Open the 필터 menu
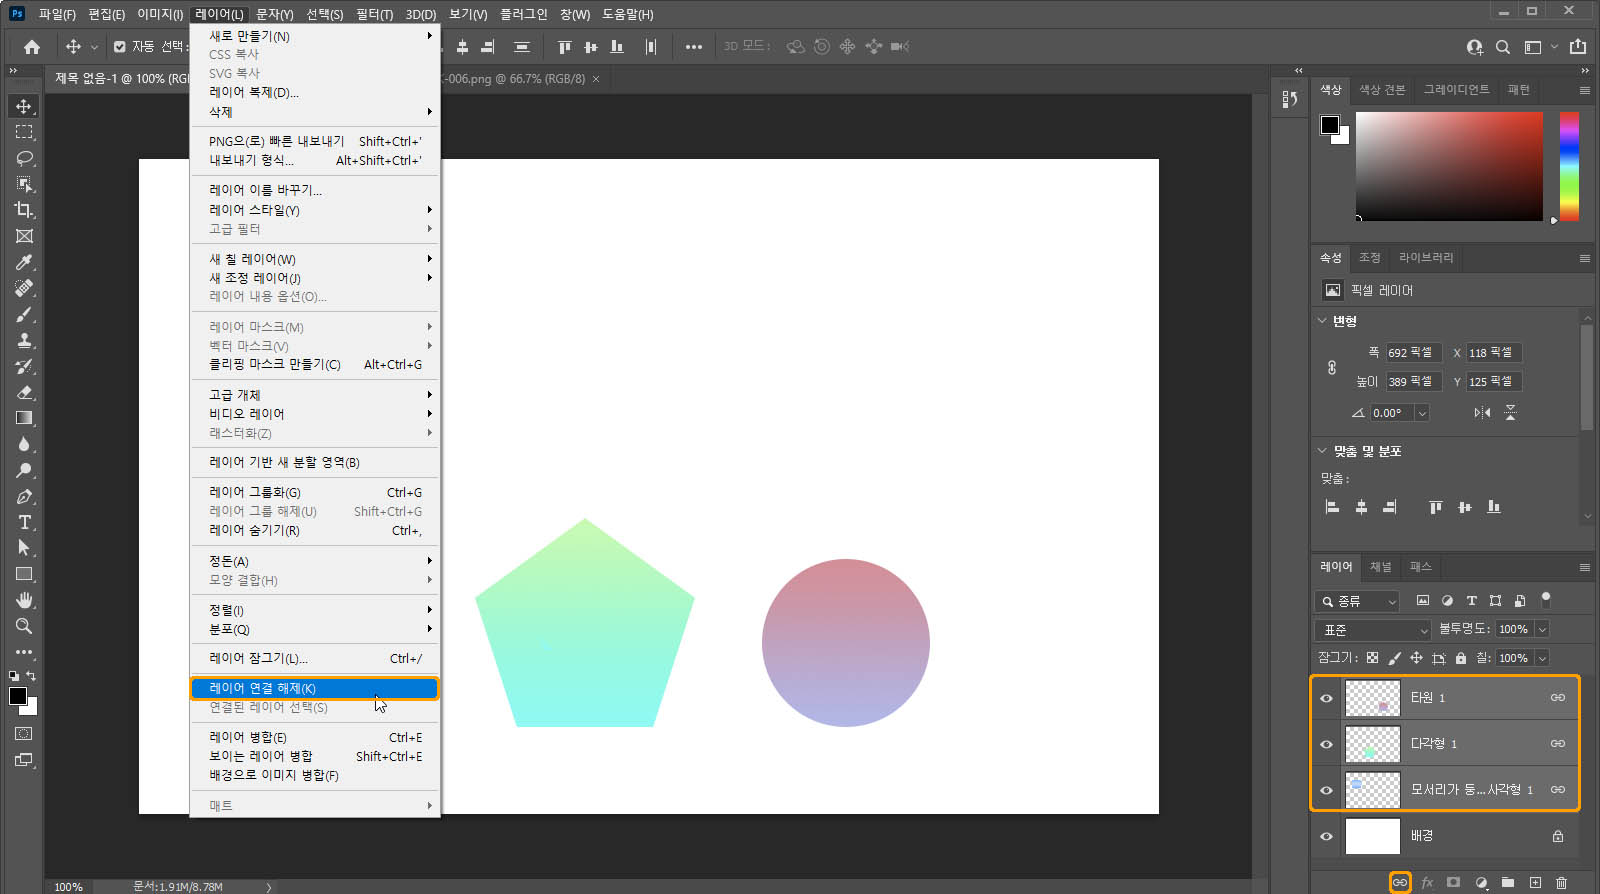 point(375,14)
